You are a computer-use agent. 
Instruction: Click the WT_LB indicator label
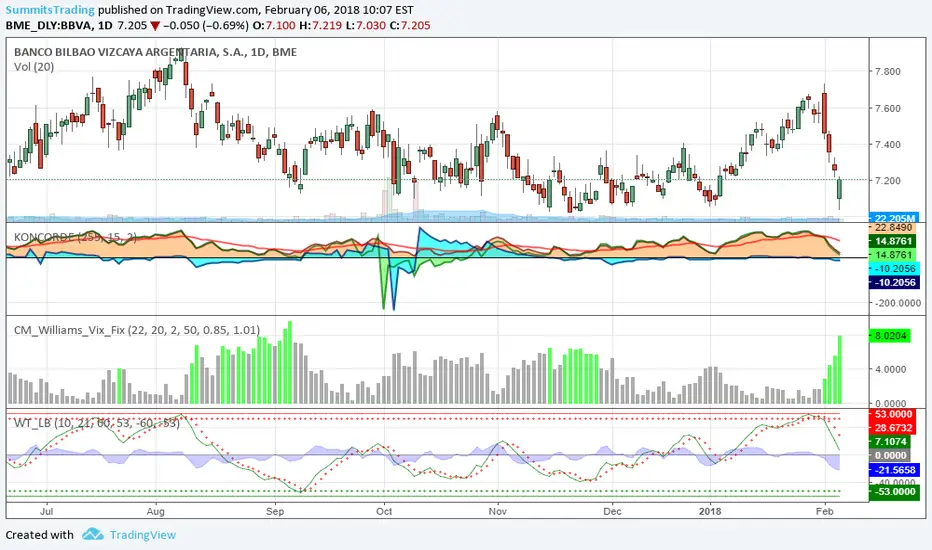pos(96,423)
